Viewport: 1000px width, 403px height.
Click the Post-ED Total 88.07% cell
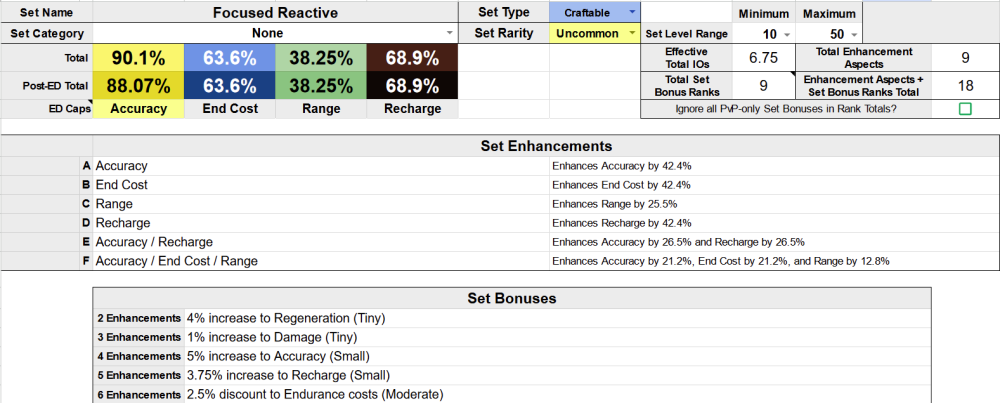(x=138, y=86)
